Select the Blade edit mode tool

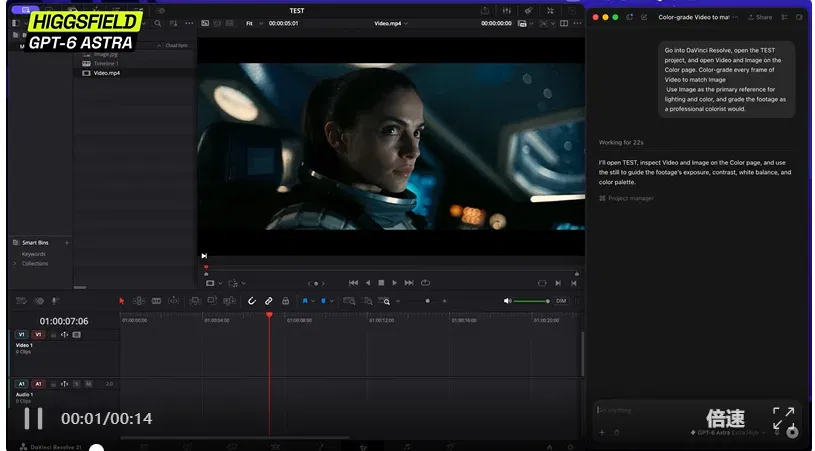(156, 301)
